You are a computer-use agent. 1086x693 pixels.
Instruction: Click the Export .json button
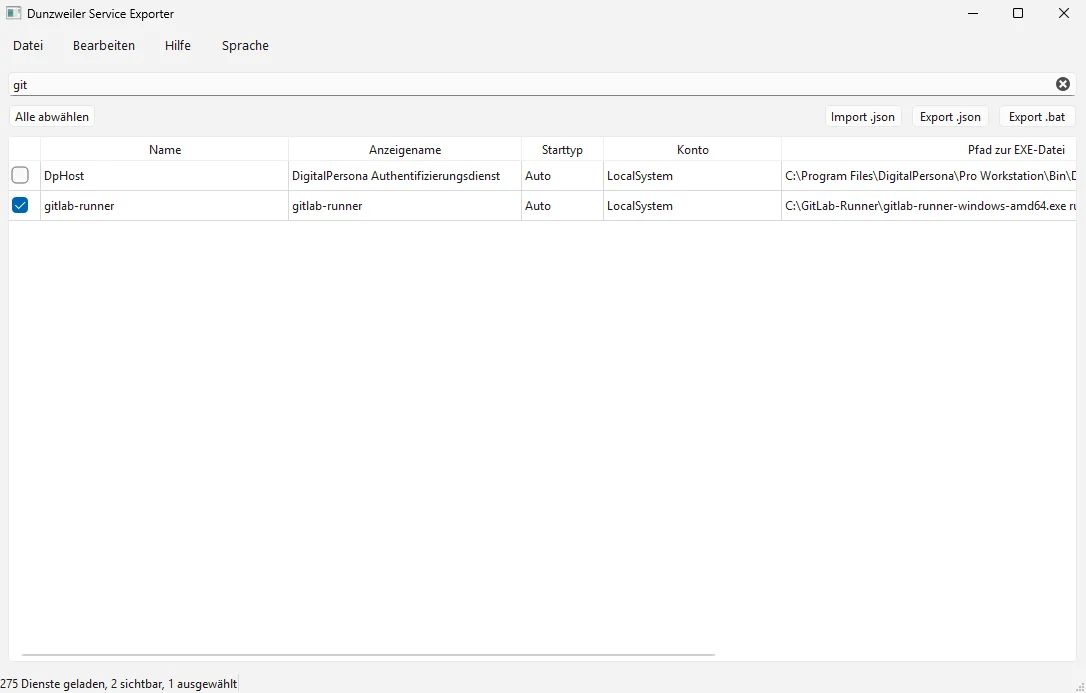pyautogui.click(x=950, y=117)
